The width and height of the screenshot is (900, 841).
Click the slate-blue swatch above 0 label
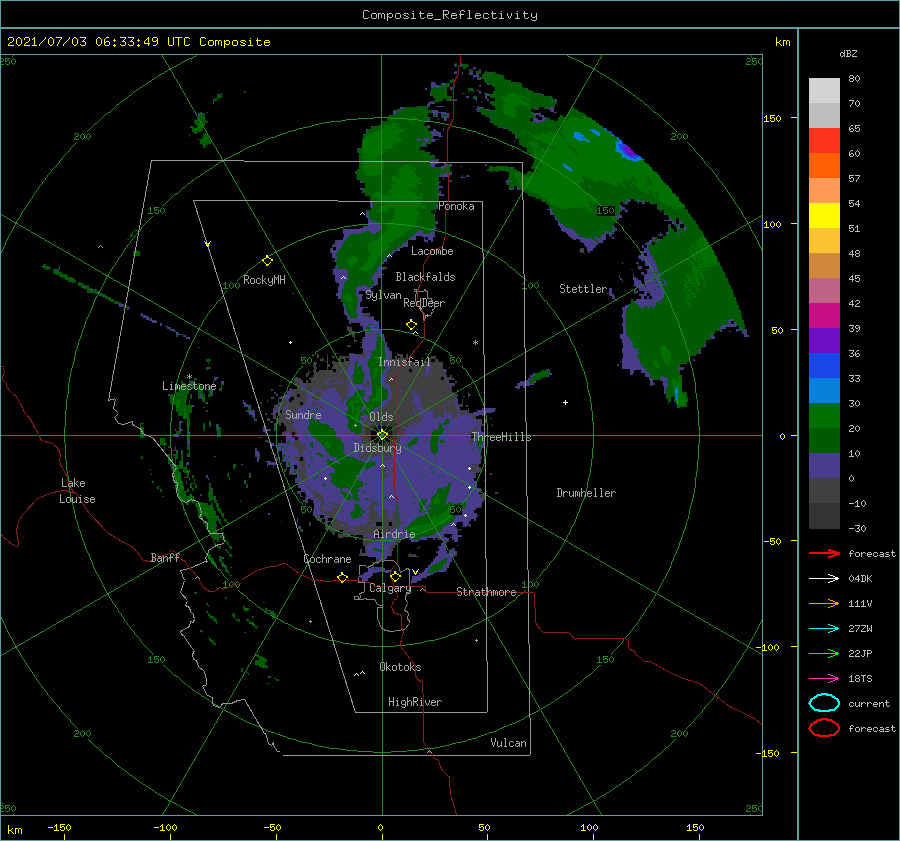click(824, 466)
